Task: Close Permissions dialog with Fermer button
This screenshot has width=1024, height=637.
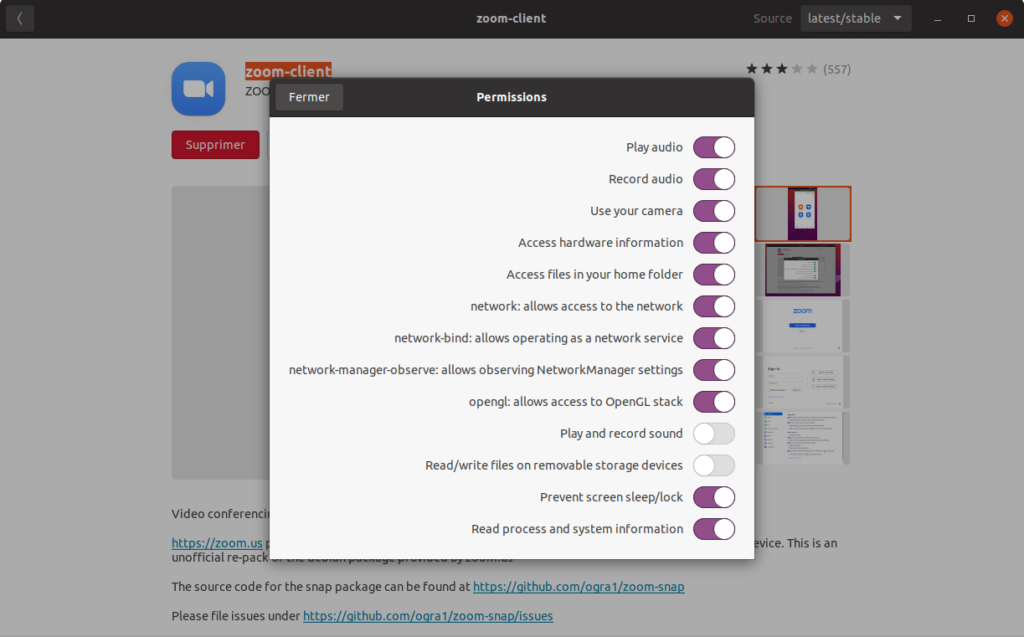Action: [x=309, y=97]
